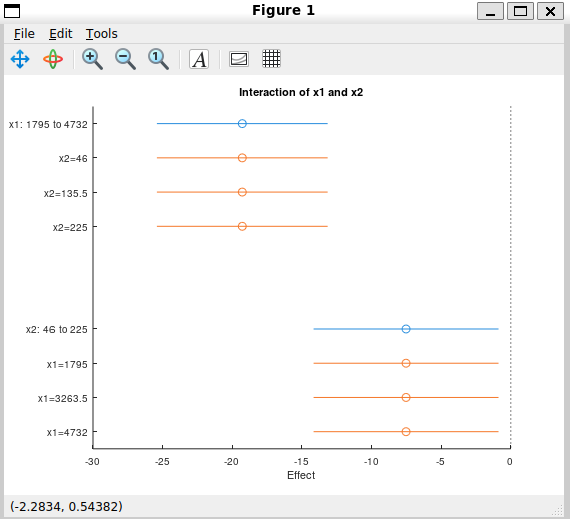Viewport: 570px width, 519px height.
Task: Click the -10 tick label
Action: pyautogui.click(x=371, y=462)
